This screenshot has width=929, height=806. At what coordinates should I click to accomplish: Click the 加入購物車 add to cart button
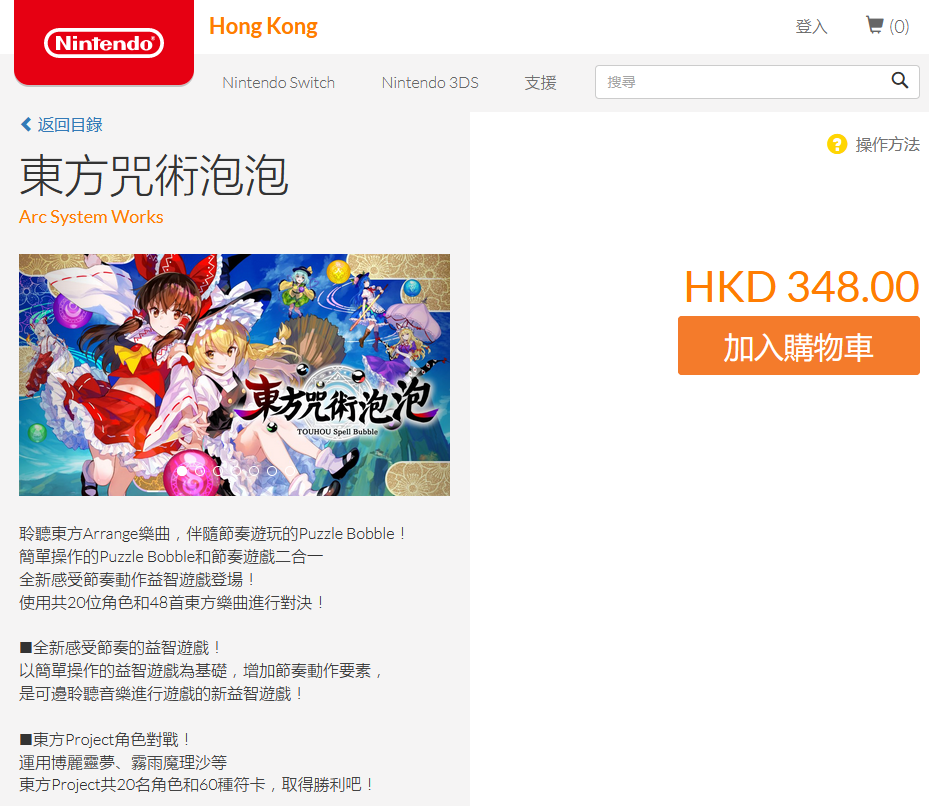point(799,346)
